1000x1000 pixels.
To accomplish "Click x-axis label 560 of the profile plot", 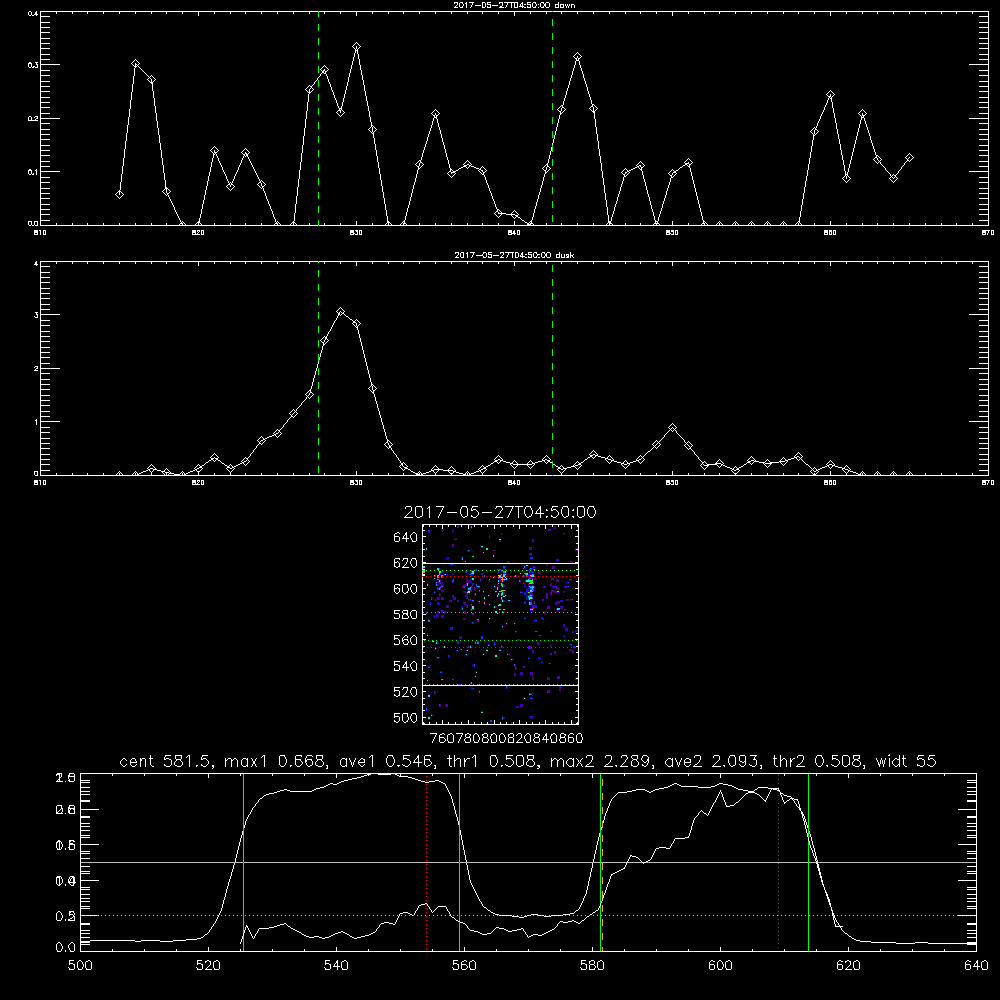I will tap(464, 966).
